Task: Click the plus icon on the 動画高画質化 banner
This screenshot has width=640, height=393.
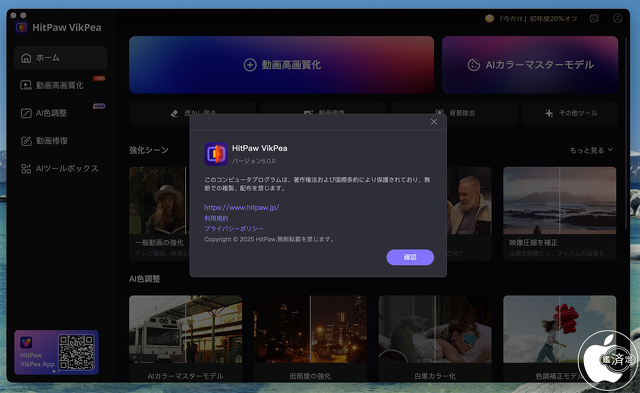Action: pyautogui.click(x=250, y=64)
